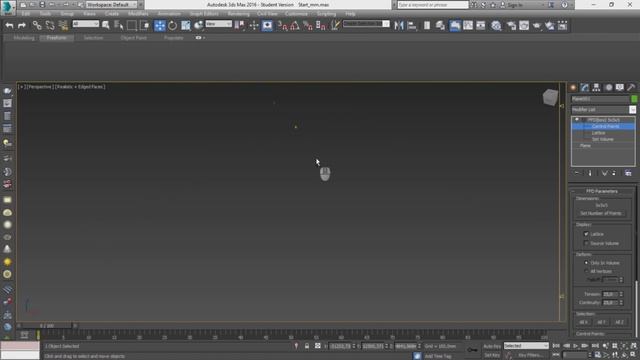Choose the Rectangular Selection Region tool
640x360 pixels.
point(132,25)
